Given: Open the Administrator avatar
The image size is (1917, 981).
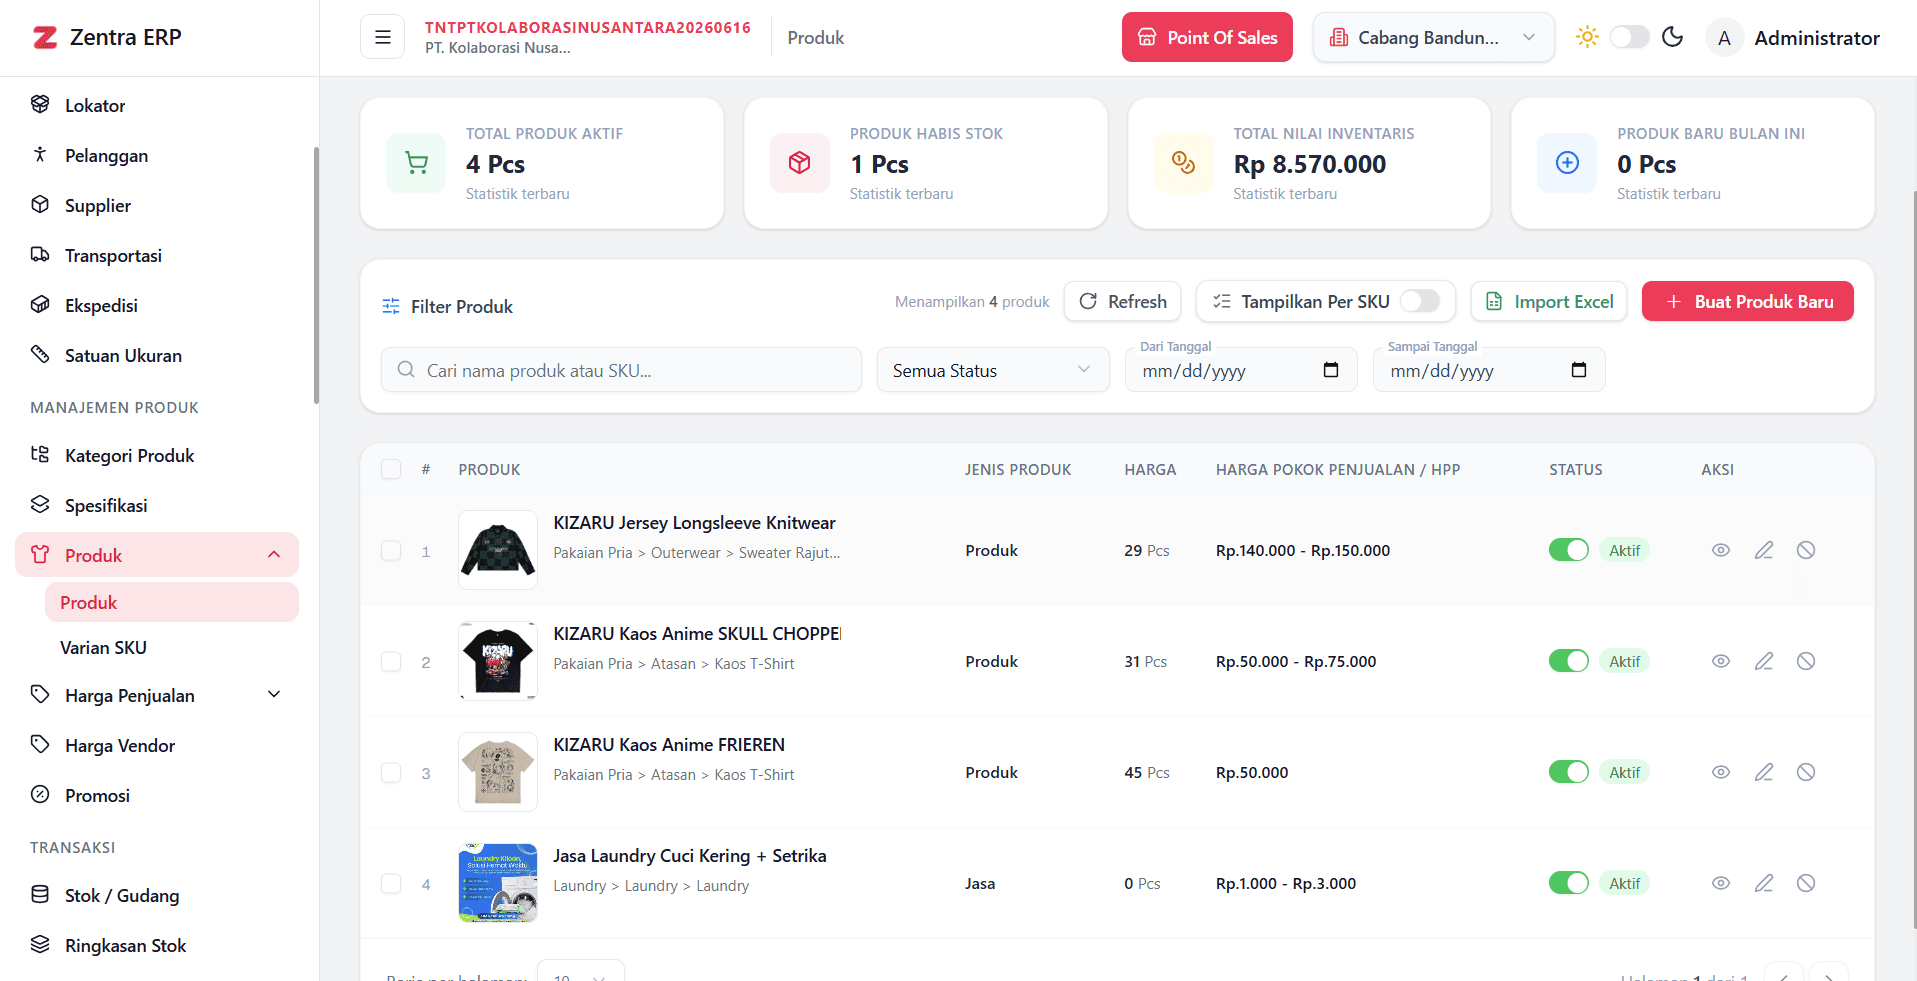Looking at the screenshot, I should [1724, 38].
